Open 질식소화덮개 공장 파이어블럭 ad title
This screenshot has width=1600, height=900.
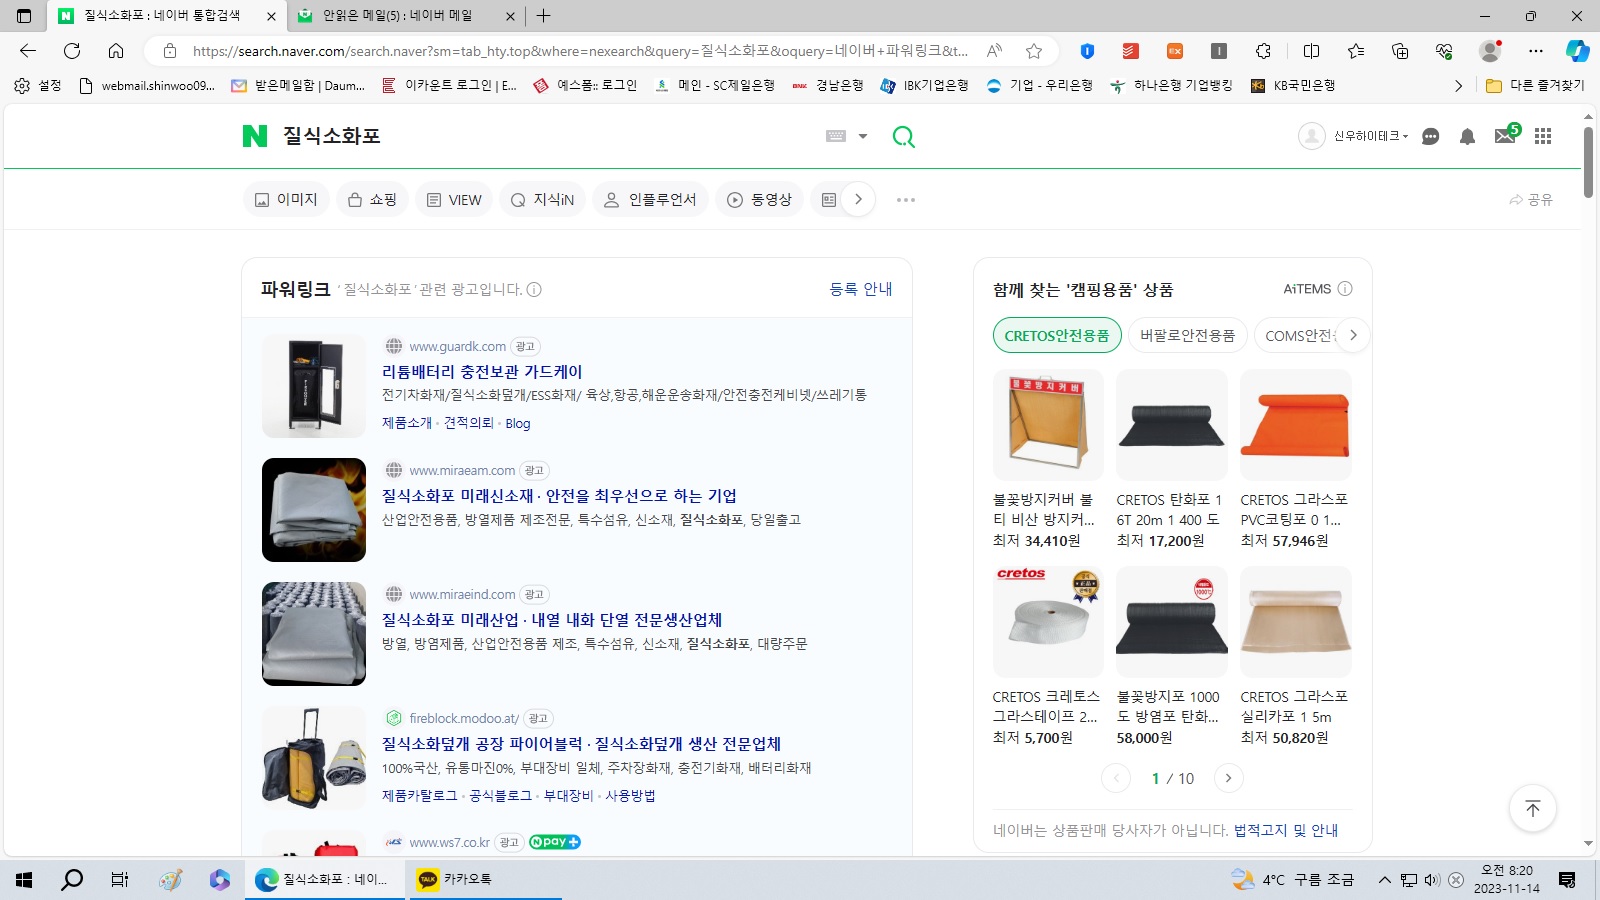point(581,744)
